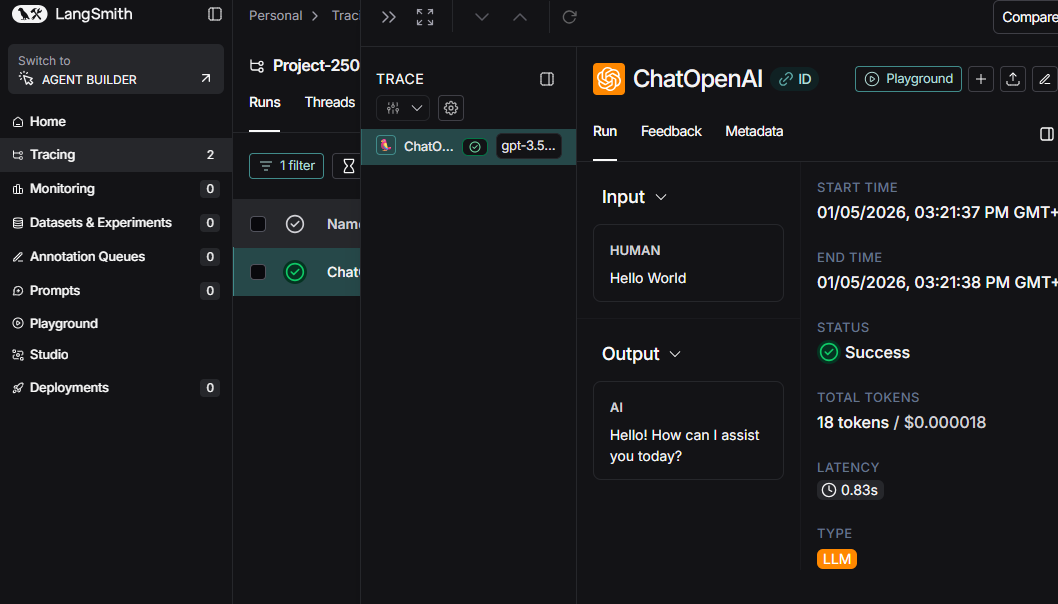Switch to Agent Builder
The height and width of the screenshot is (604, 1058).
115,70
